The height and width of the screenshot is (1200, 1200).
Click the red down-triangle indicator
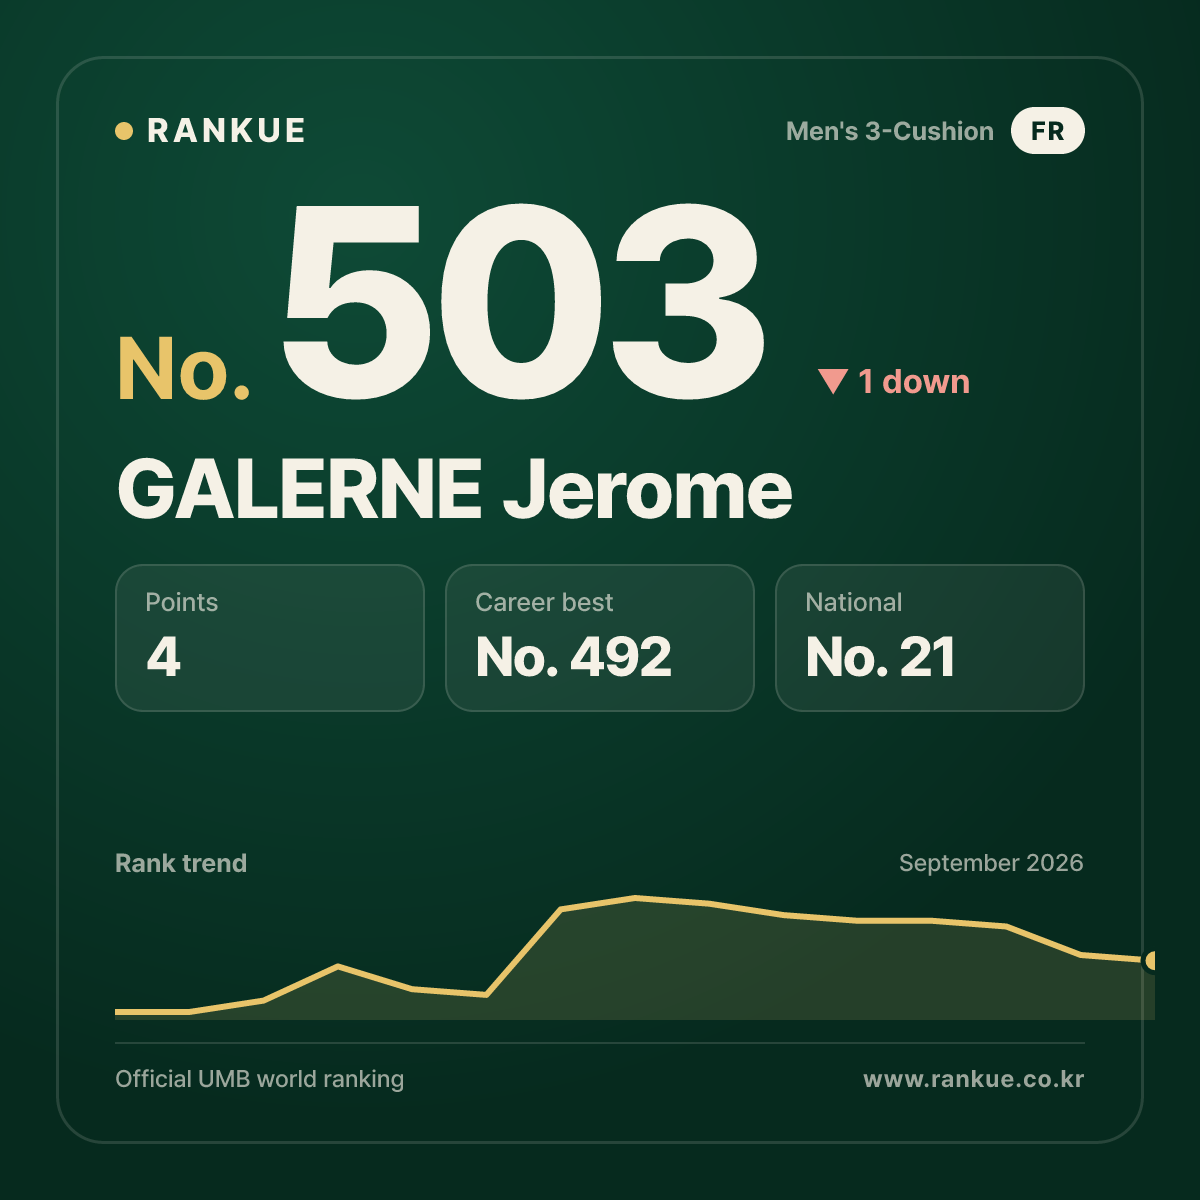(832, 382)
